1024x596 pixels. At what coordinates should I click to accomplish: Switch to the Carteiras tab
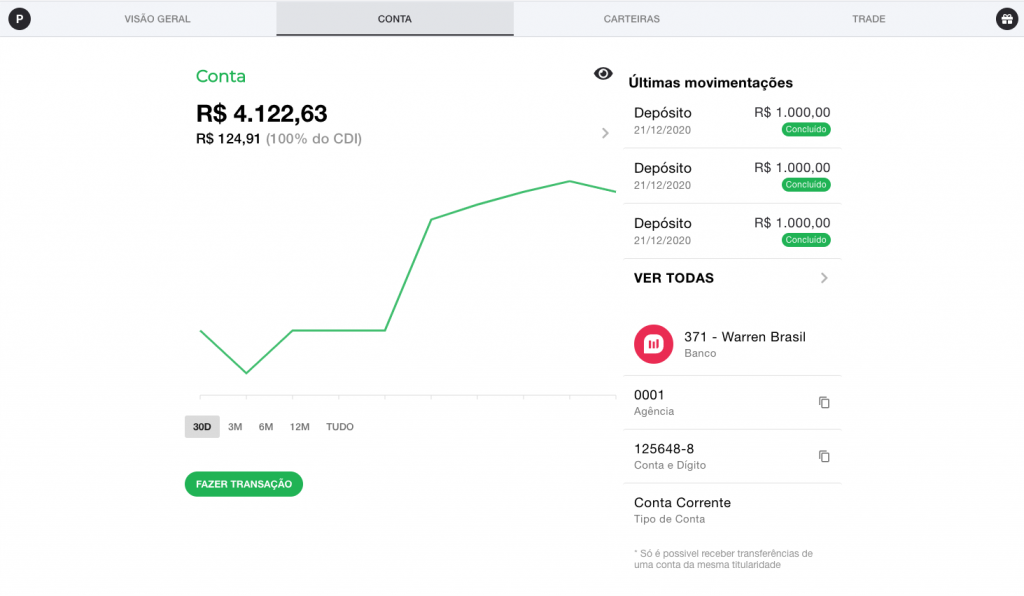(631, 19)
